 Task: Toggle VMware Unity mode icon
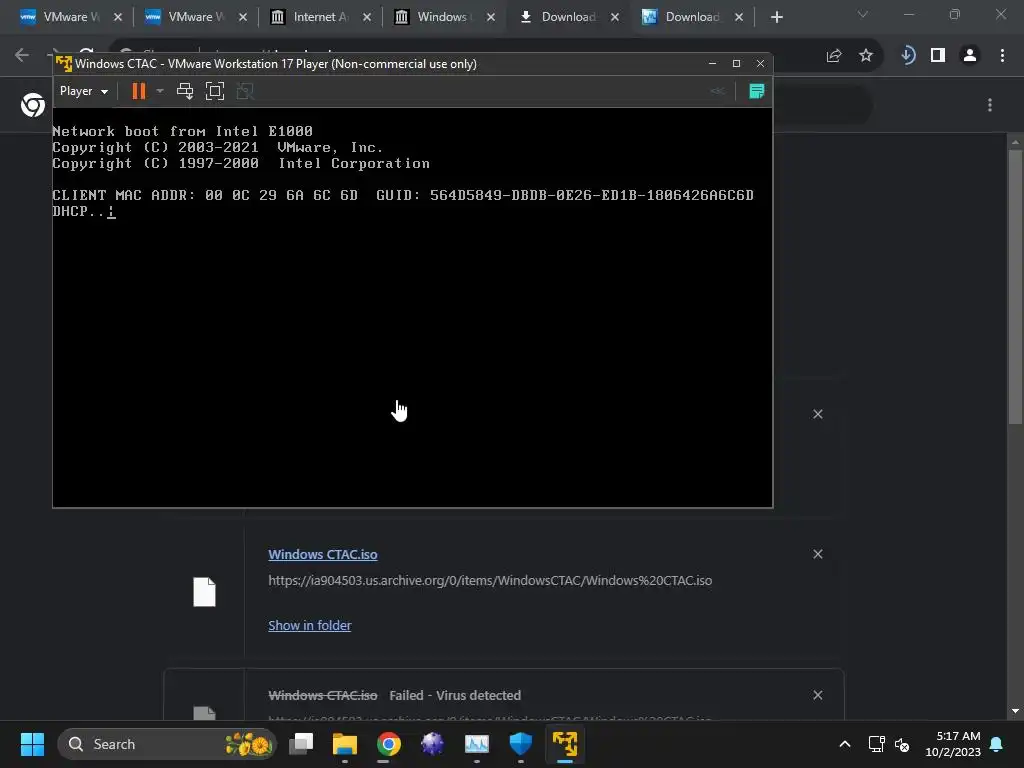click(x=245, y=91)
